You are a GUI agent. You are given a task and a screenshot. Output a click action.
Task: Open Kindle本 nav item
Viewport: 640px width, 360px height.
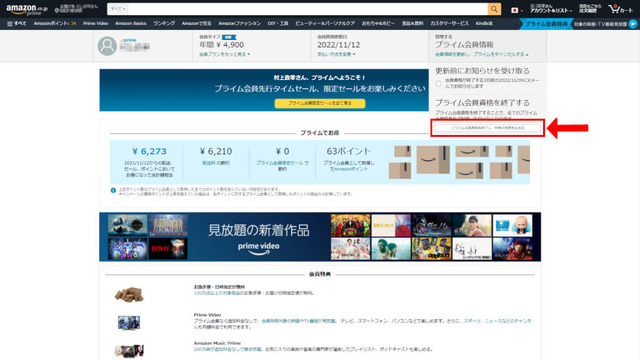click(x=484, y=24)
